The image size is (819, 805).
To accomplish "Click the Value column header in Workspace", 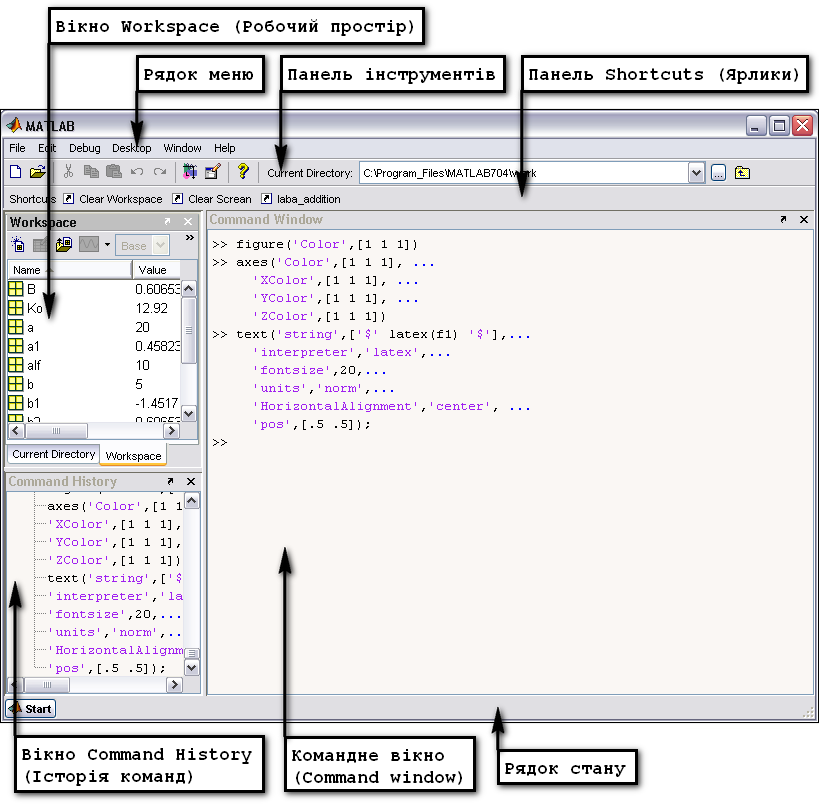I will [x=157, y=270].
